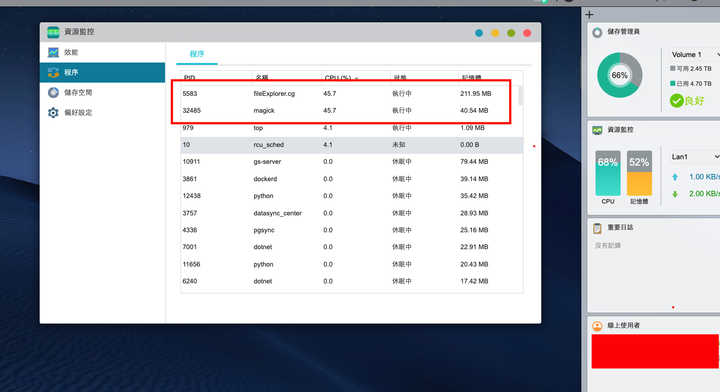Click PID 12438 python row

click(x=352, y=196)
